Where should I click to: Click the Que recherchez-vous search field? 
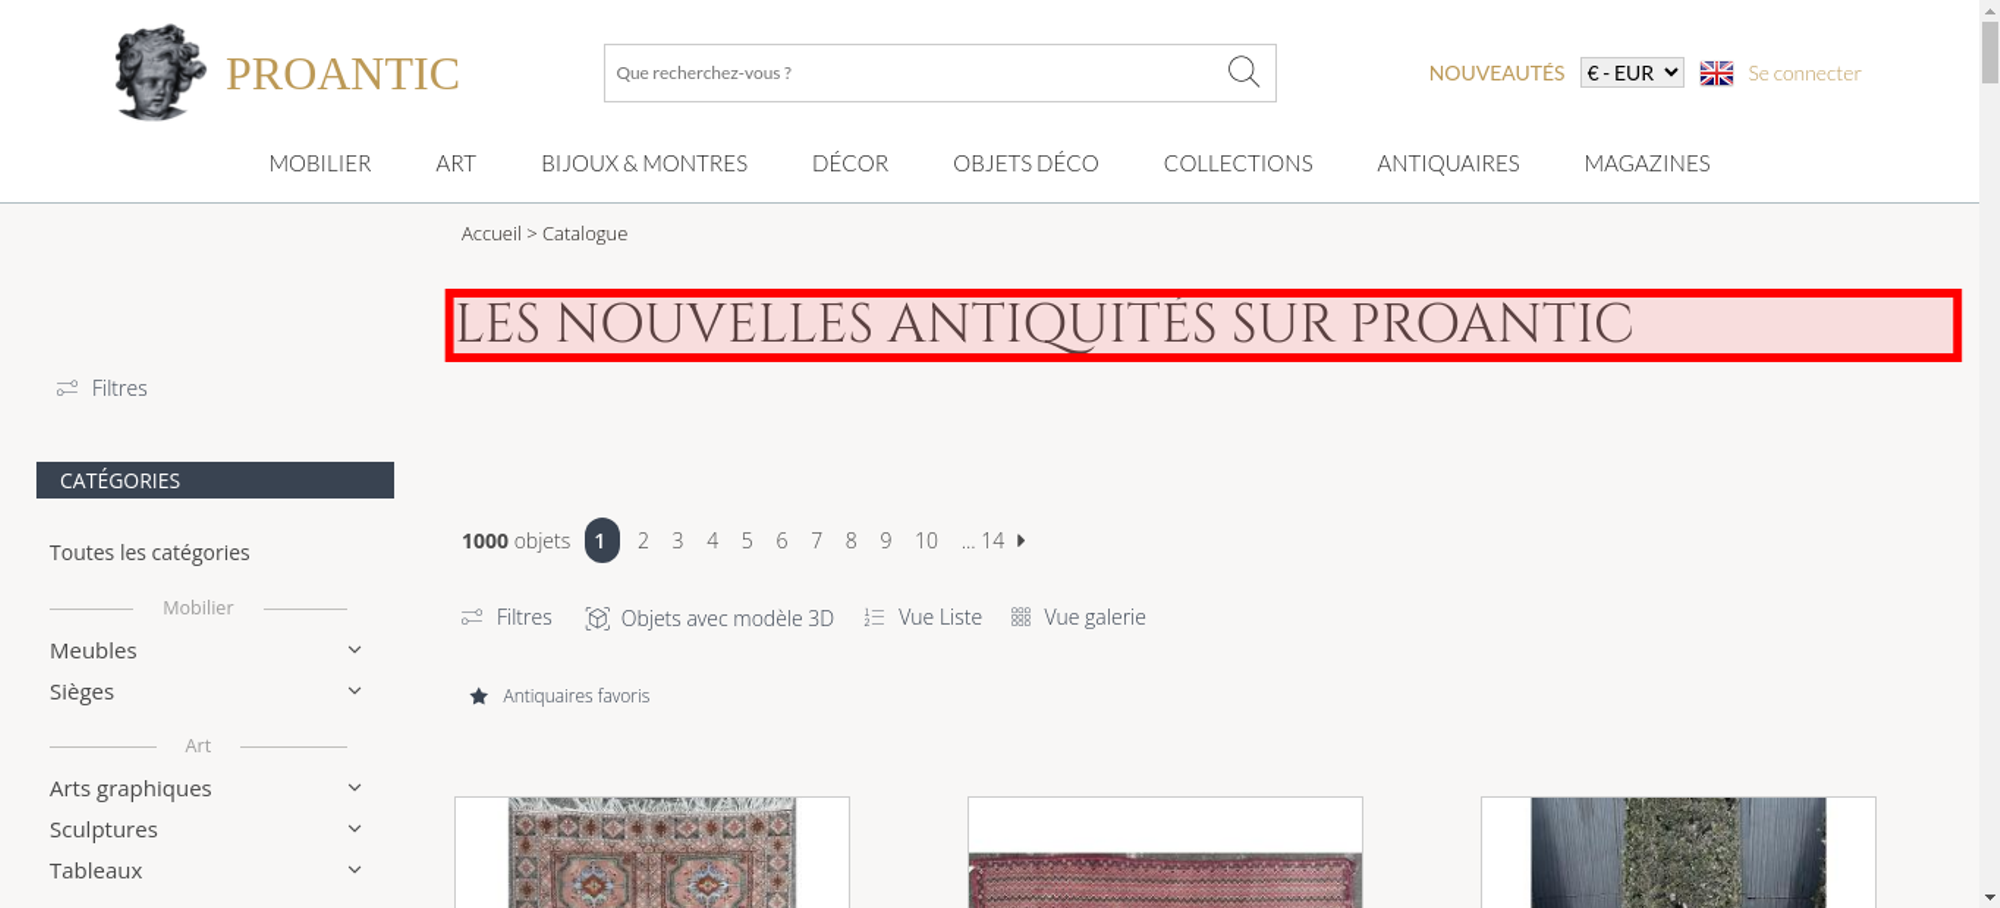point(915,73)
